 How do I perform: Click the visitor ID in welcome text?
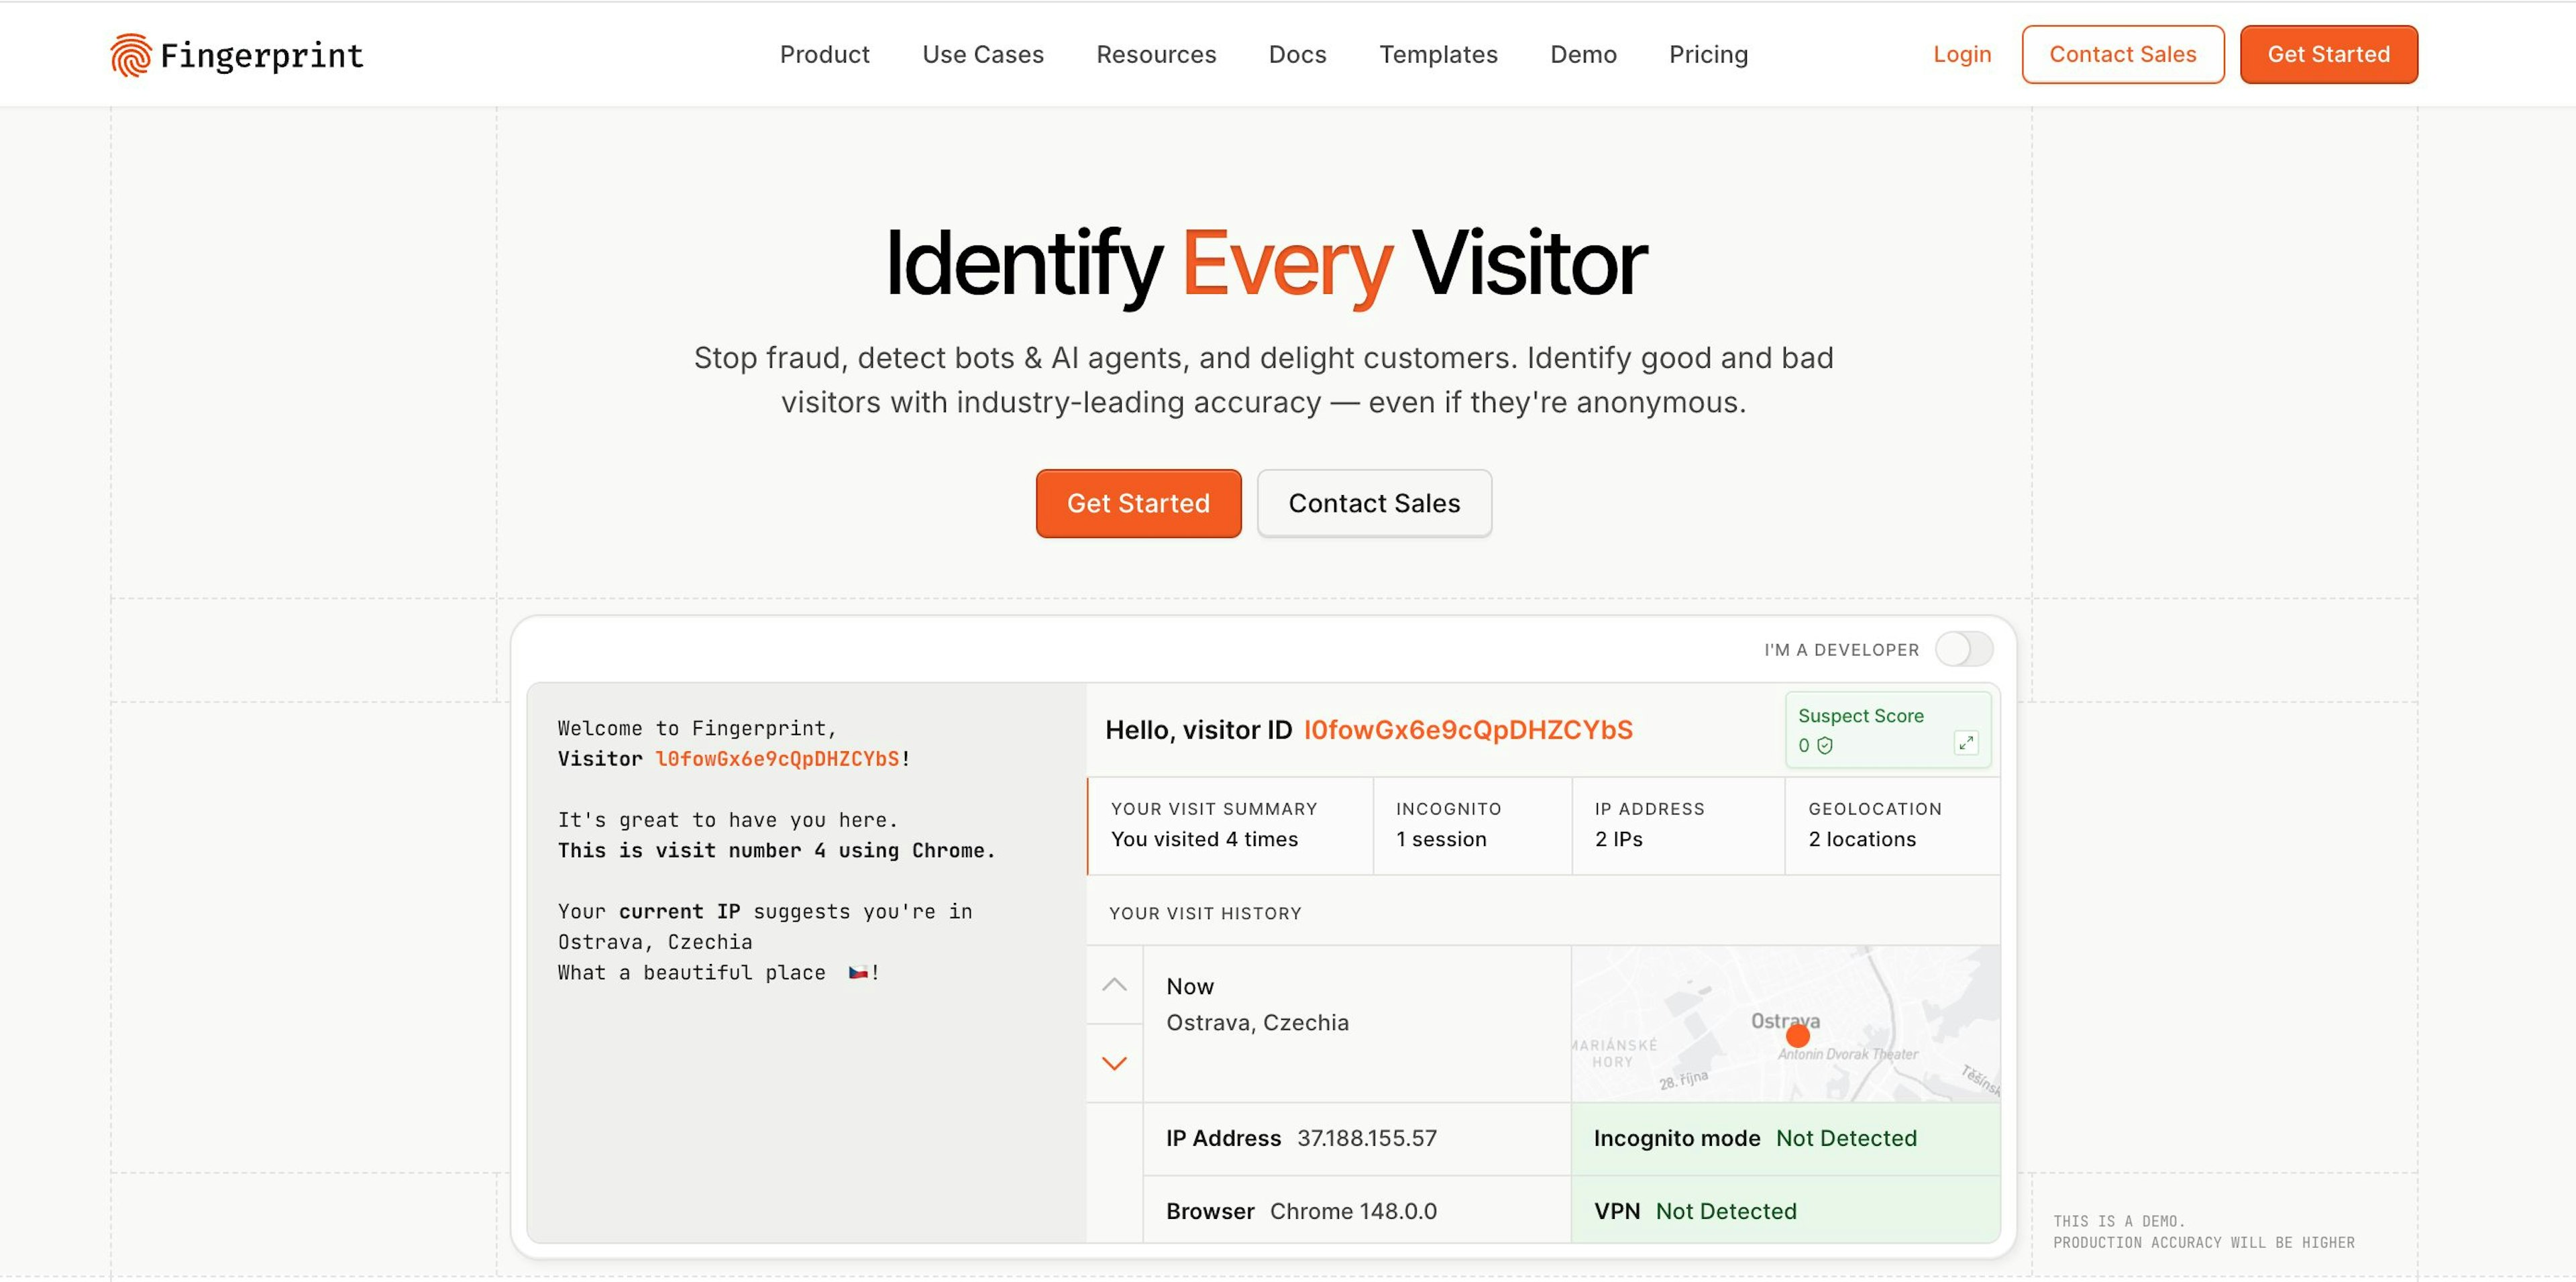pyautogui.click(x=778, y=759)
